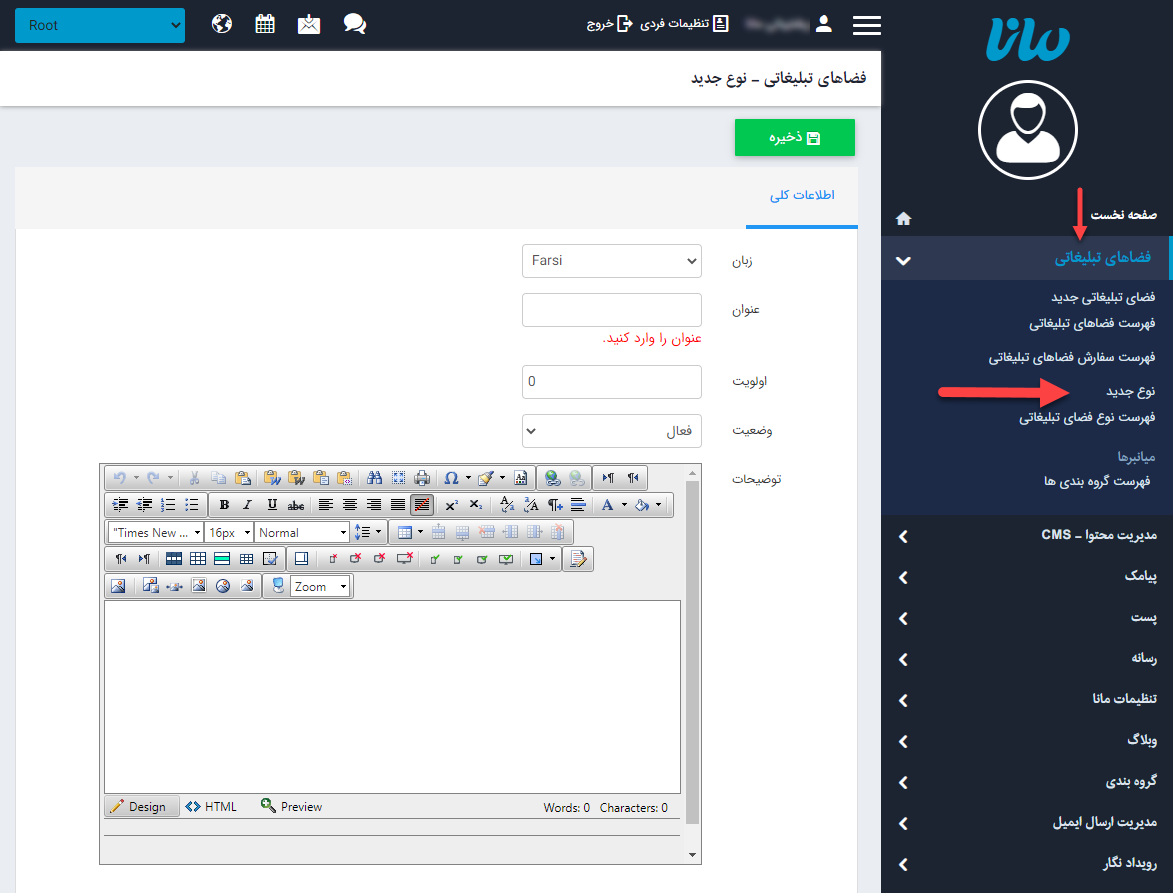Click the Cut scissors icon in the editor

195,478
